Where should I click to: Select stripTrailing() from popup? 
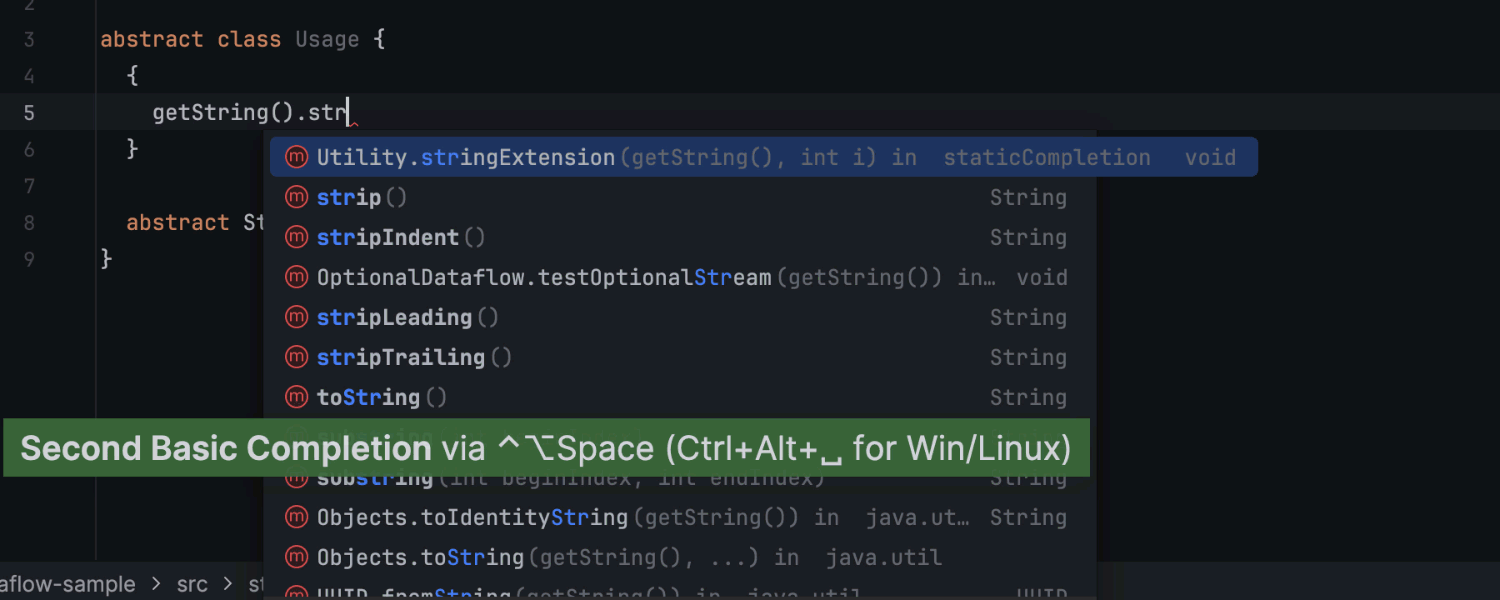pos(680,357)
